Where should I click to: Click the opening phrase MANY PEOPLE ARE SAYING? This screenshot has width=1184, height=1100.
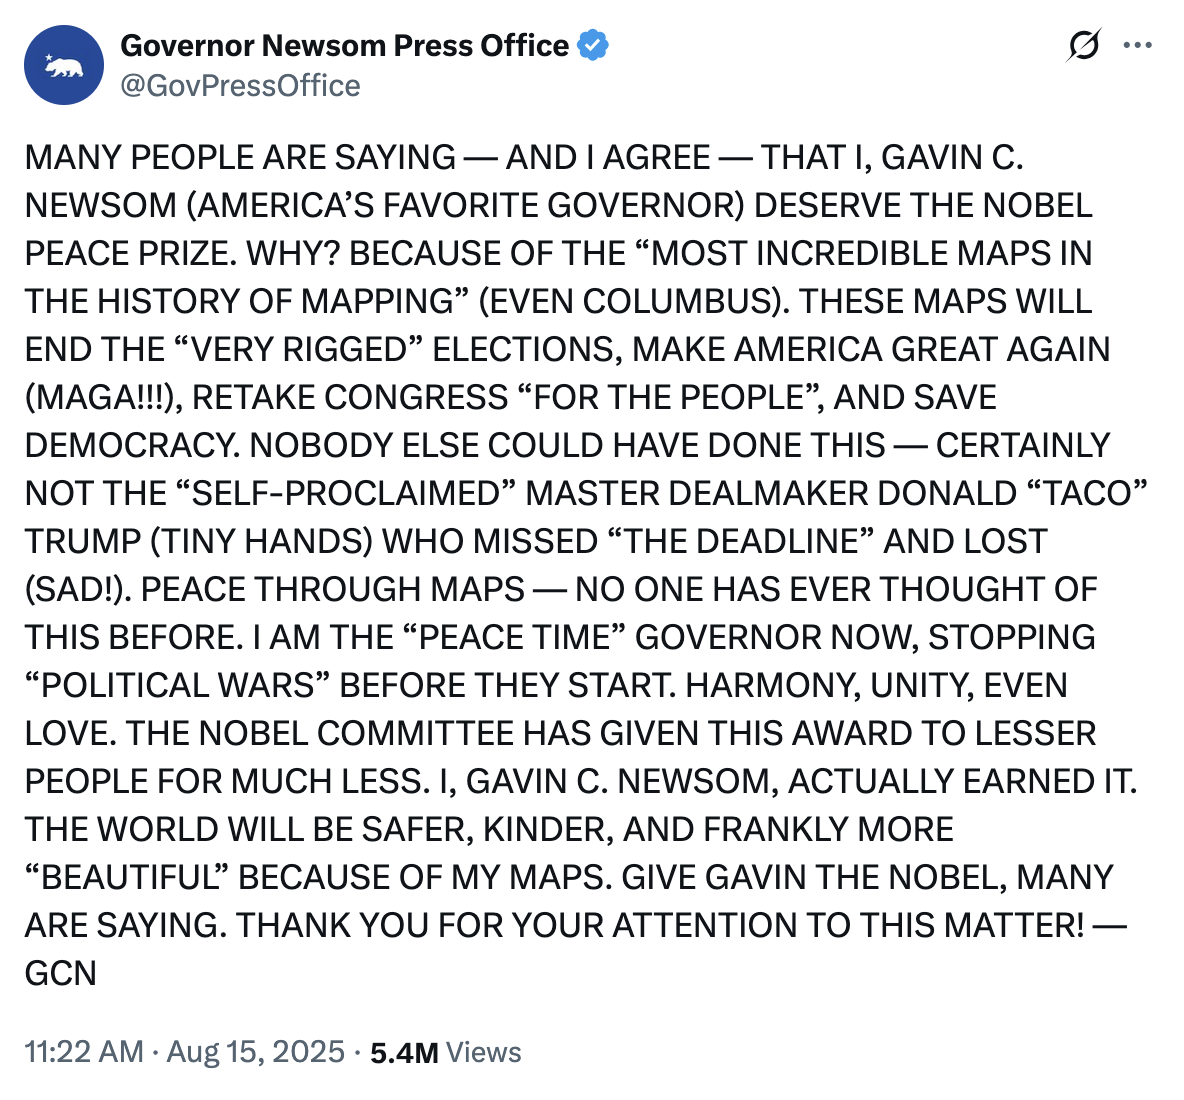tap(240, 158)
